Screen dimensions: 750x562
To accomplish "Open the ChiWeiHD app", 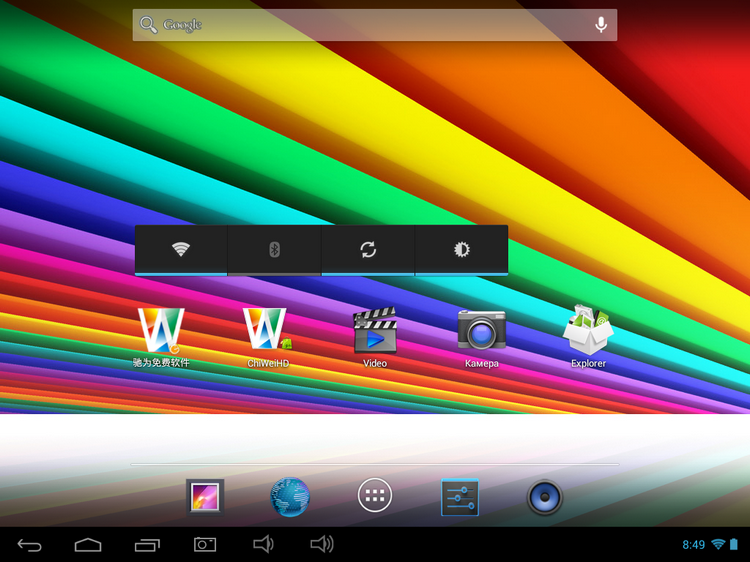I will 268,338.
